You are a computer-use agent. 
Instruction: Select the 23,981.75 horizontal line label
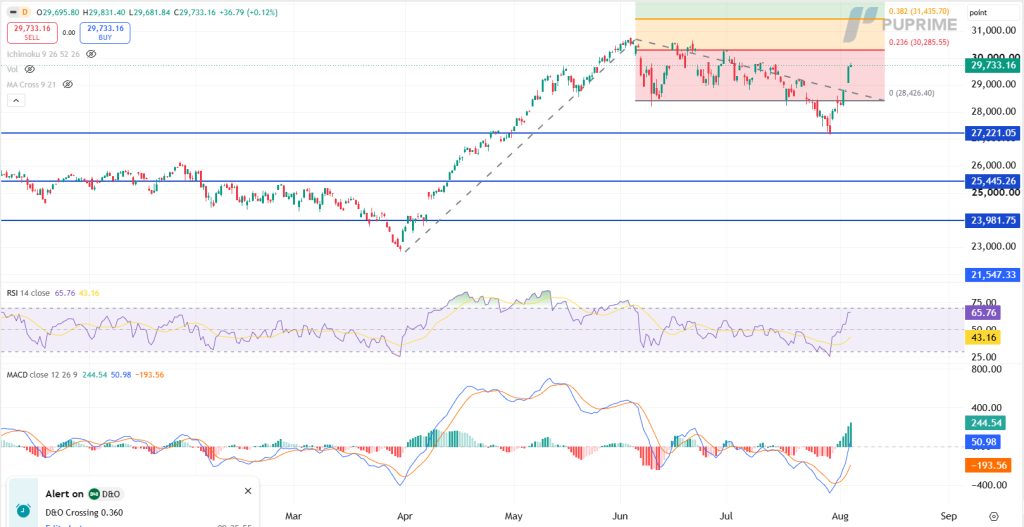(991, 221)
